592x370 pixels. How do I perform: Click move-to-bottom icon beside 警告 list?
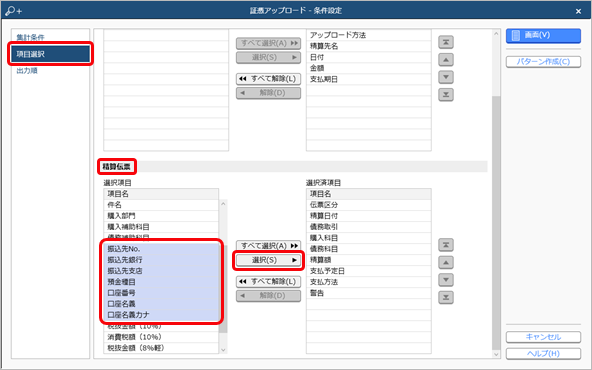click(x=446, y=297)
